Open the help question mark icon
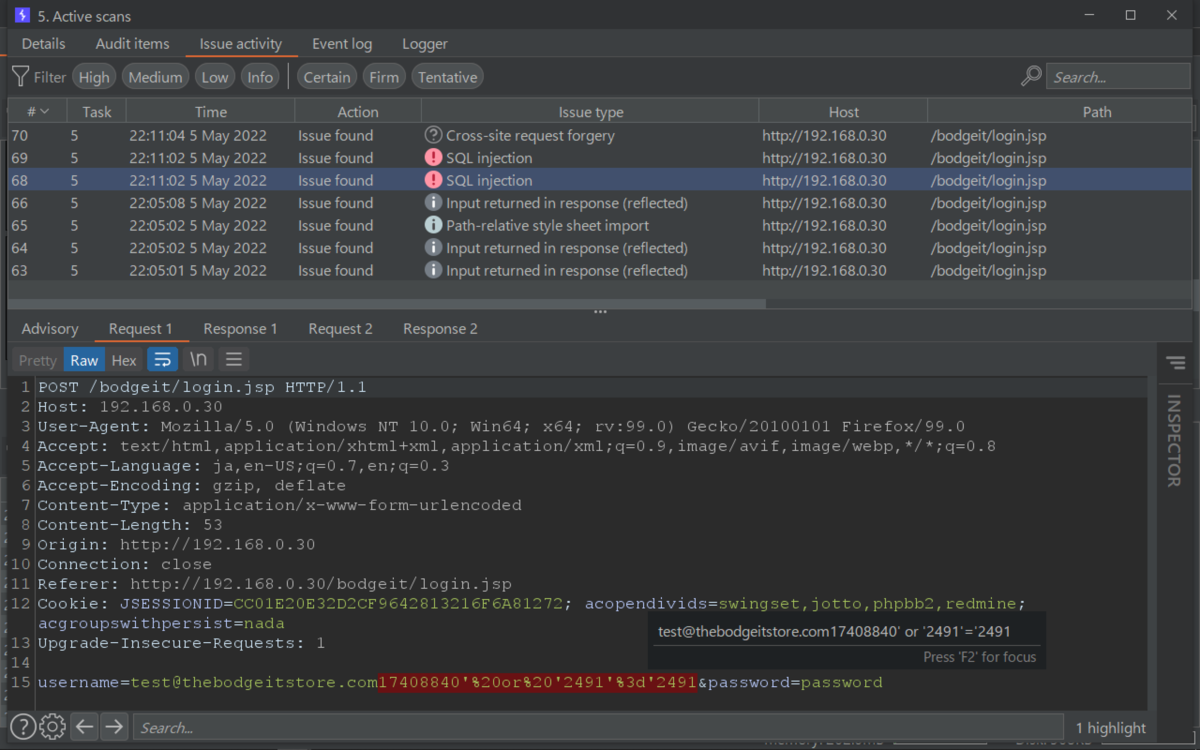 [x=23, y=727]
